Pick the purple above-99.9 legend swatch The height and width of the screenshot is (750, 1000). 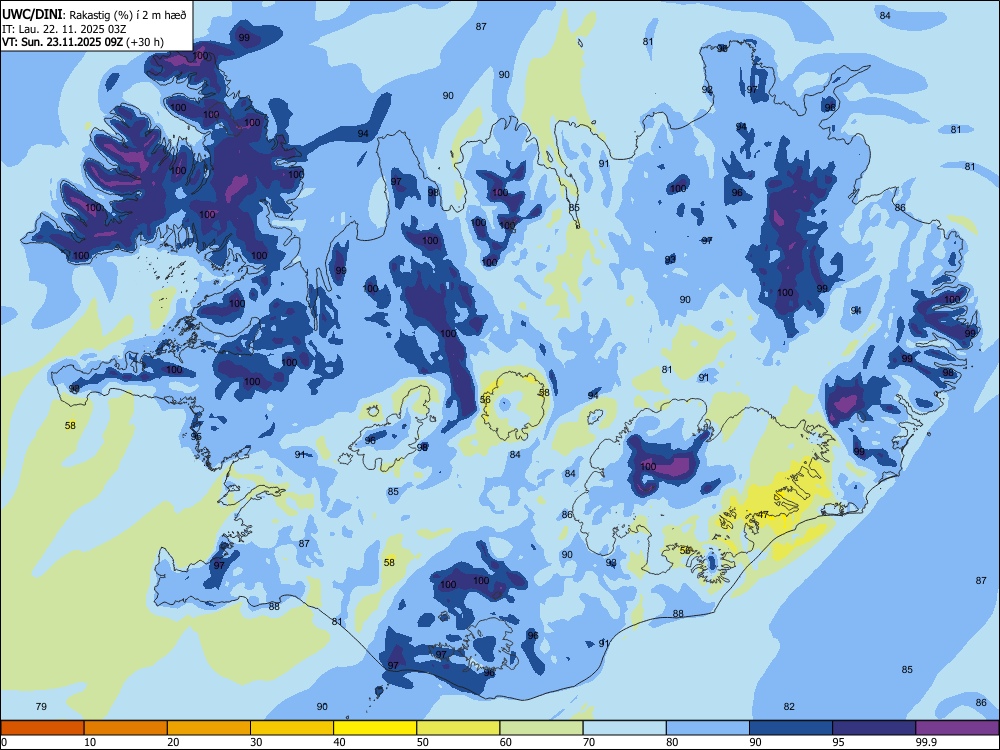(x=957, y=728)
